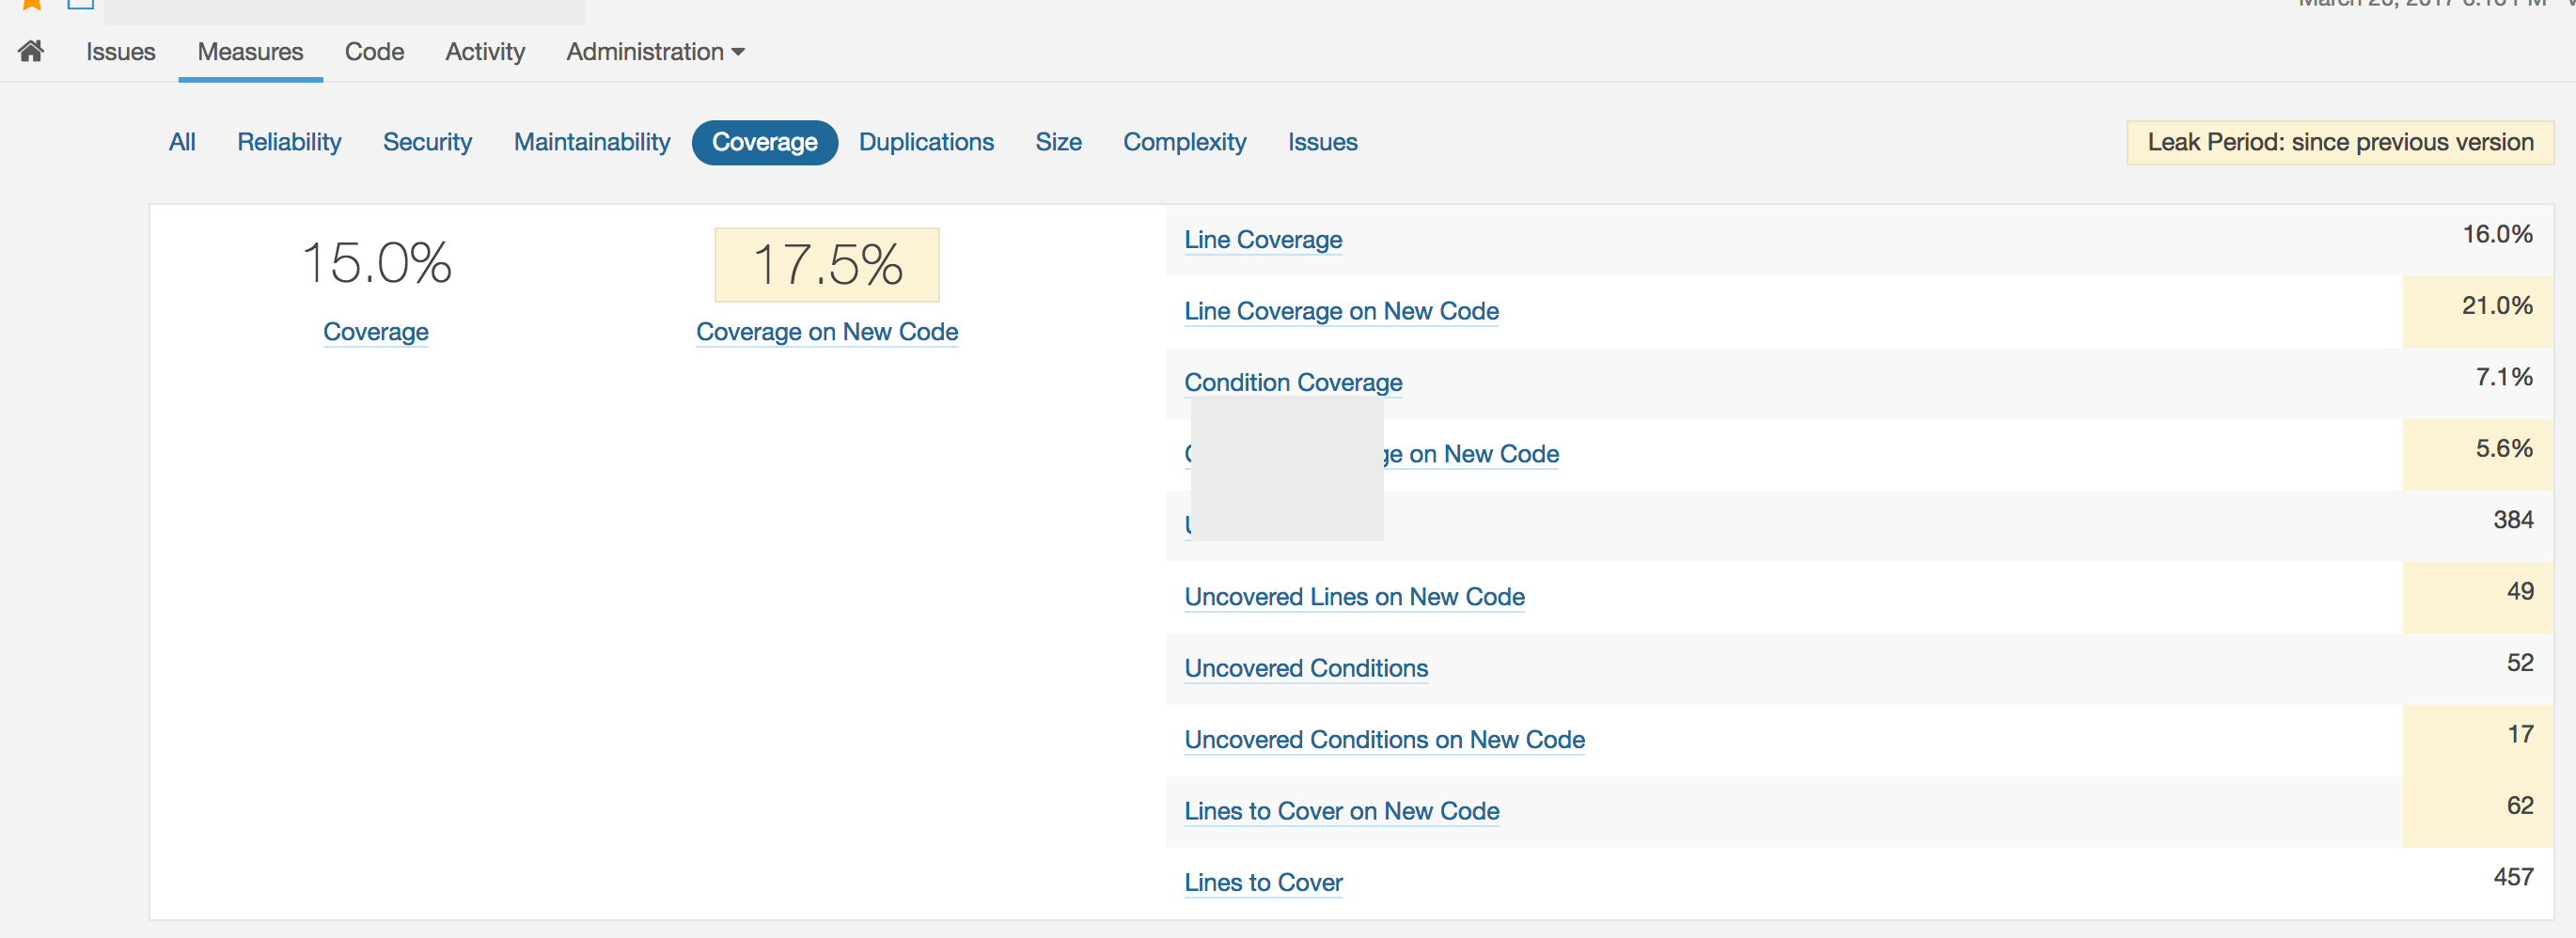Open the Complexity domain
2576x938 pixels.
click(1184, 142)
